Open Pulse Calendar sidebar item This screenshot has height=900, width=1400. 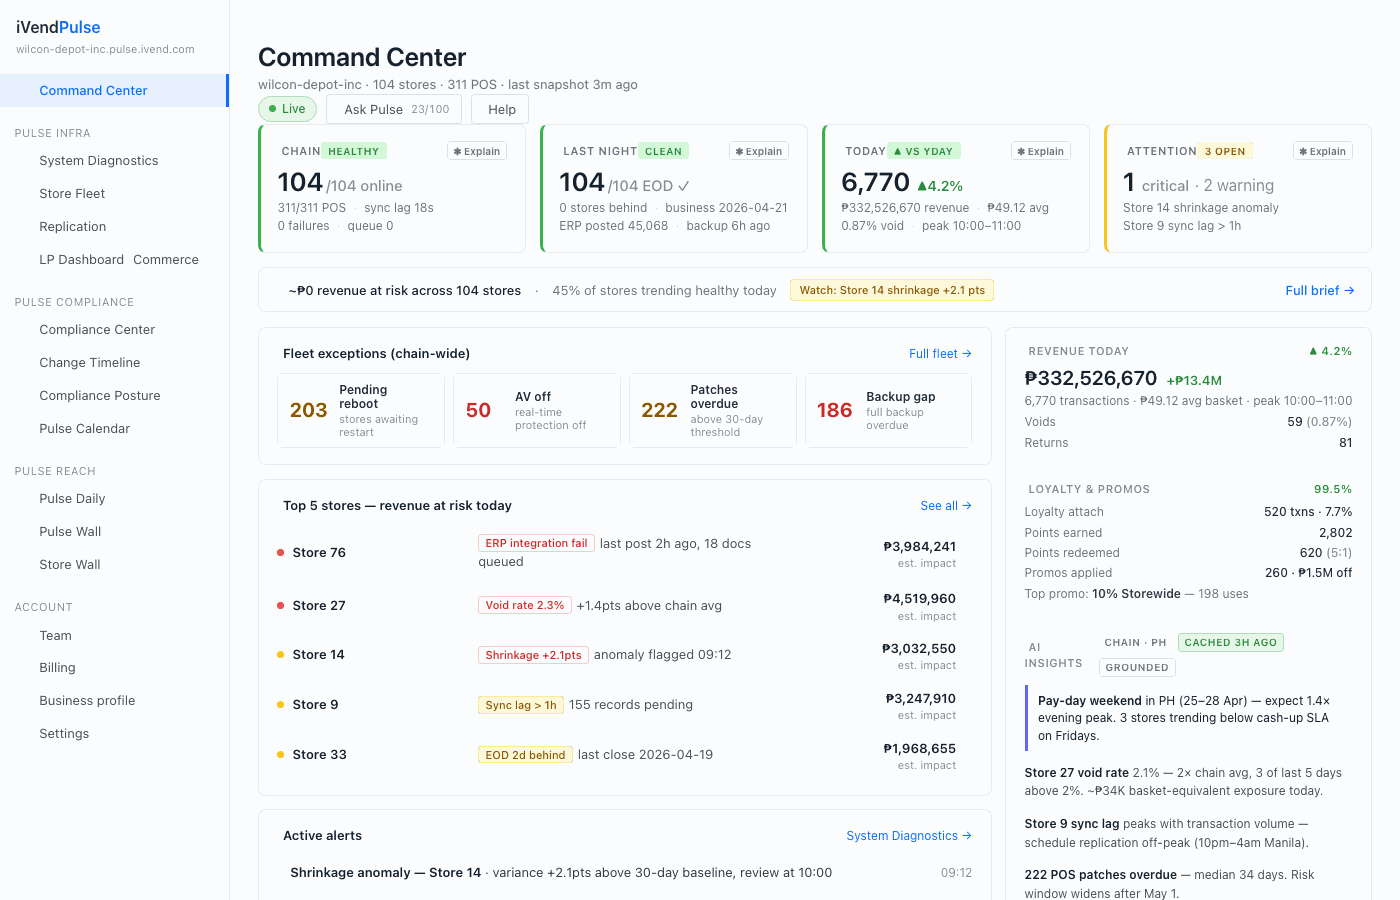tap(85, 428)
